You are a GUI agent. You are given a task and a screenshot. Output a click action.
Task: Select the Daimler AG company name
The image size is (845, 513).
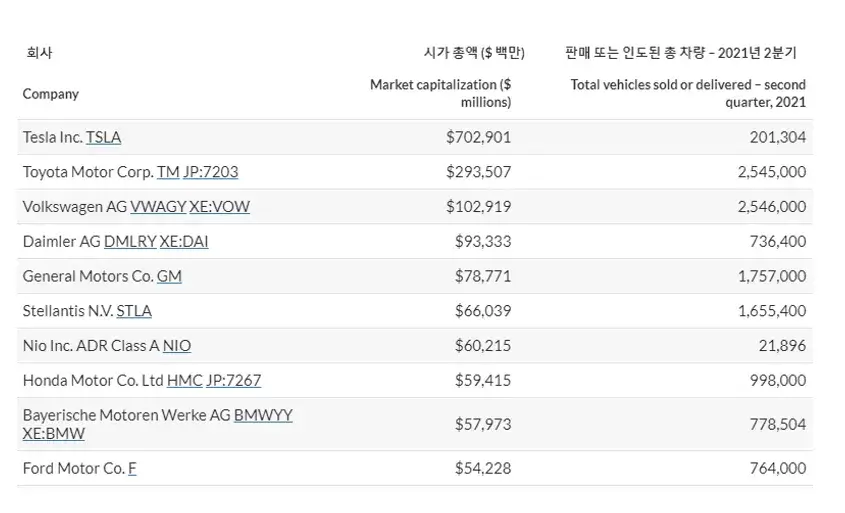tap(61, 241)
